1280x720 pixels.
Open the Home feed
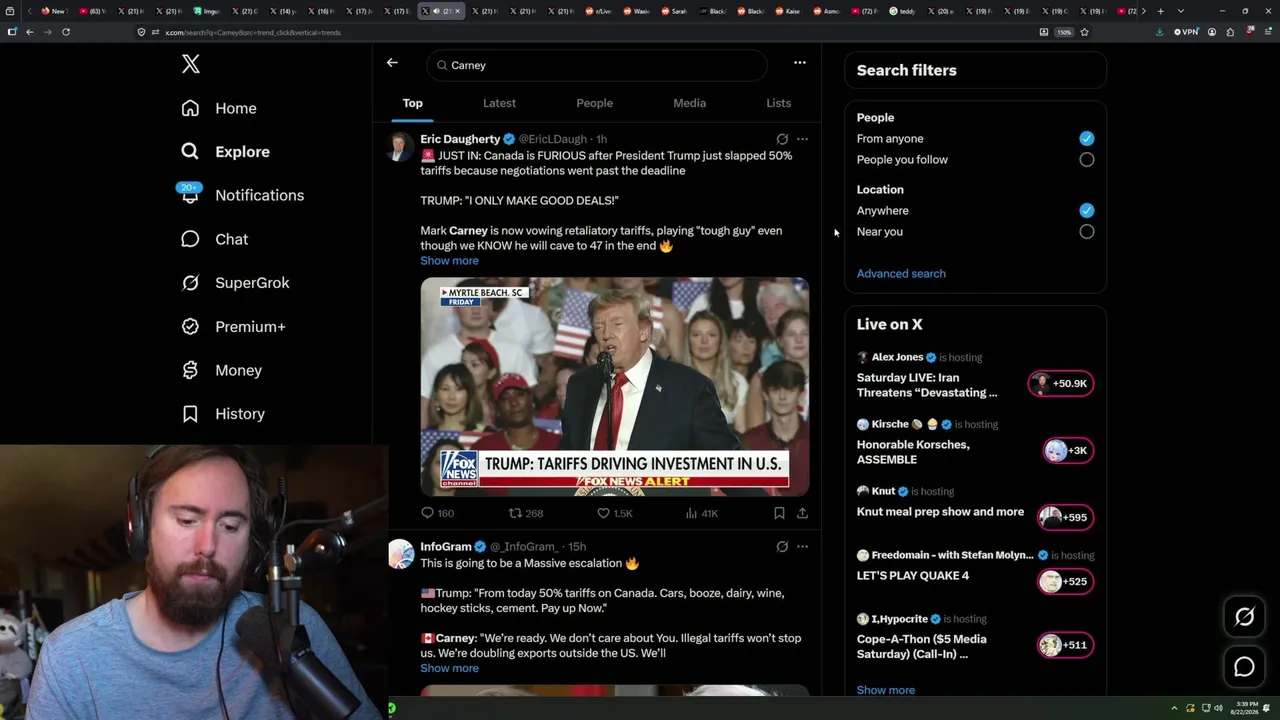coord(219,108)
